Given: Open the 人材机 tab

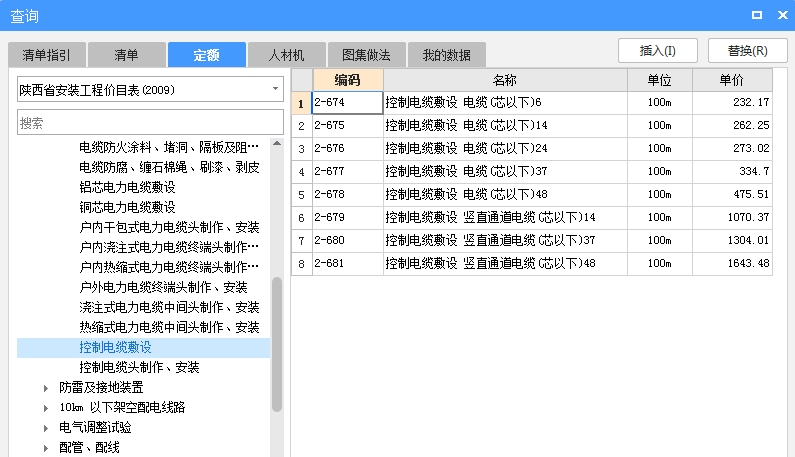Looking at the screenshot, I should (x=286, y=55).
